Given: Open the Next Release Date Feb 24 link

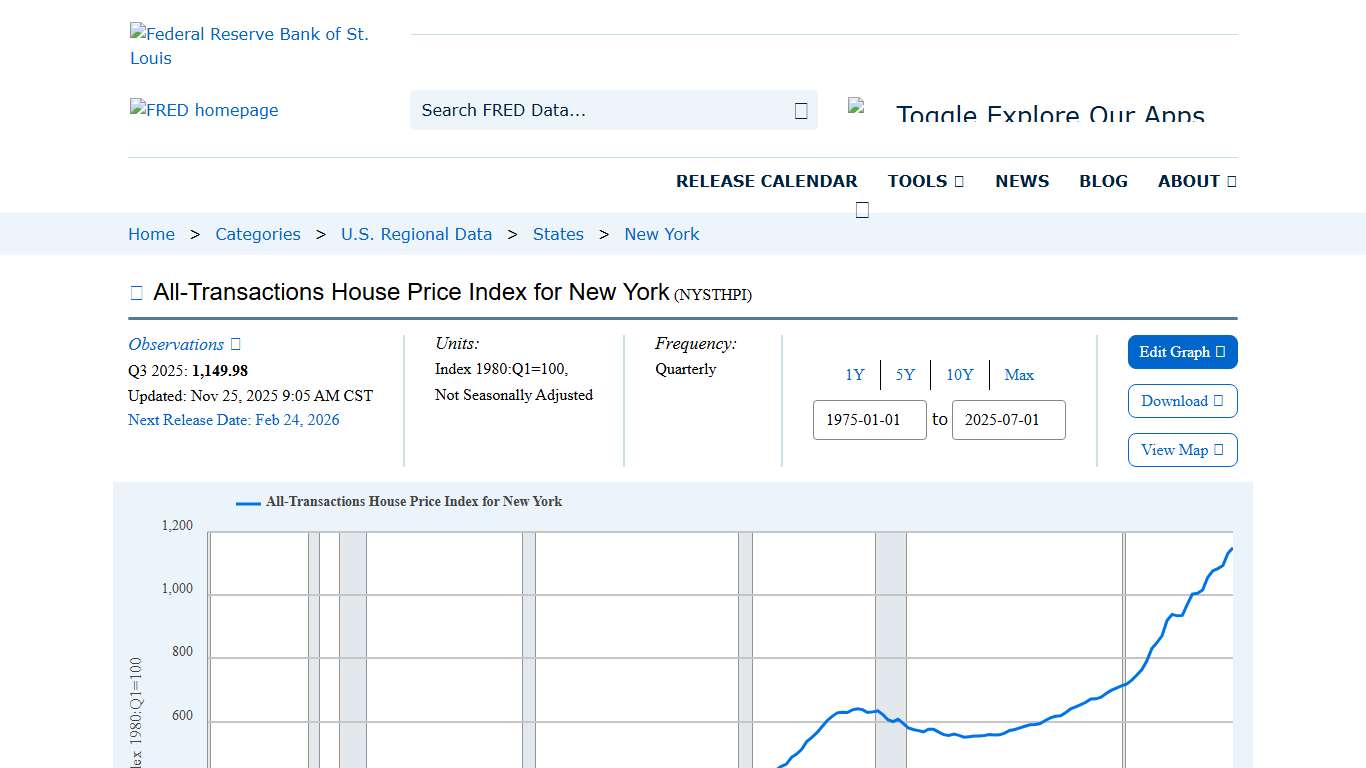Looking at the screenshot, I should click(x=234, y=420).
